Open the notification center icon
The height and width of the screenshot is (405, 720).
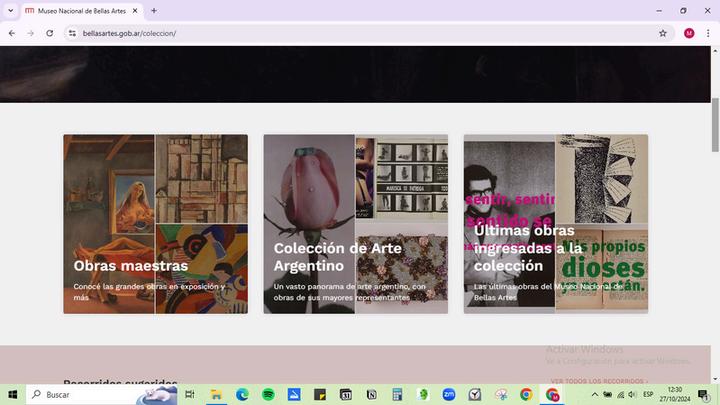pyautogui.click(x=703, y=394)
